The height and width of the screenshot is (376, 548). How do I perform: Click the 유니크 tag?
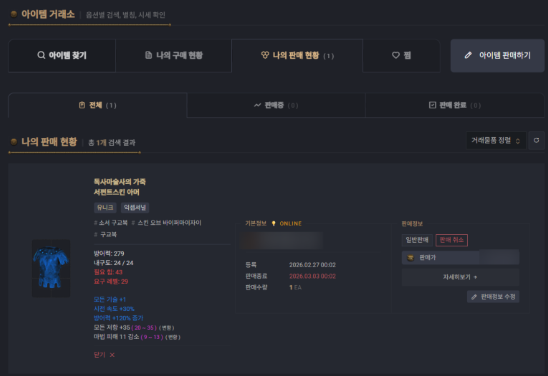pos(105,208)
